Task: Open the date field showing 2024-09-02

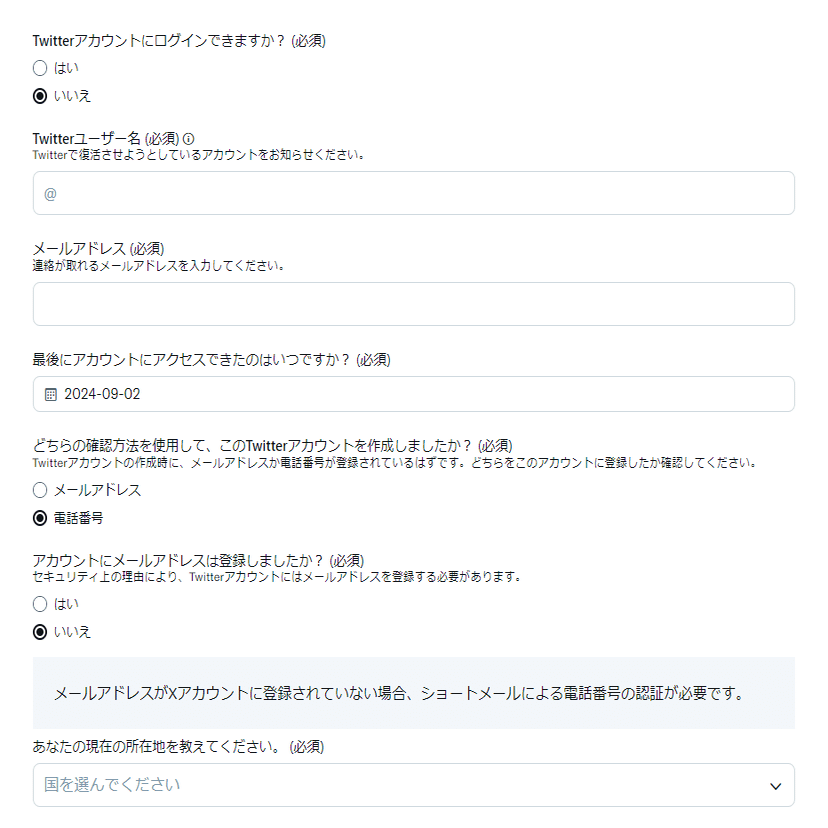Action: coord(413,394)
